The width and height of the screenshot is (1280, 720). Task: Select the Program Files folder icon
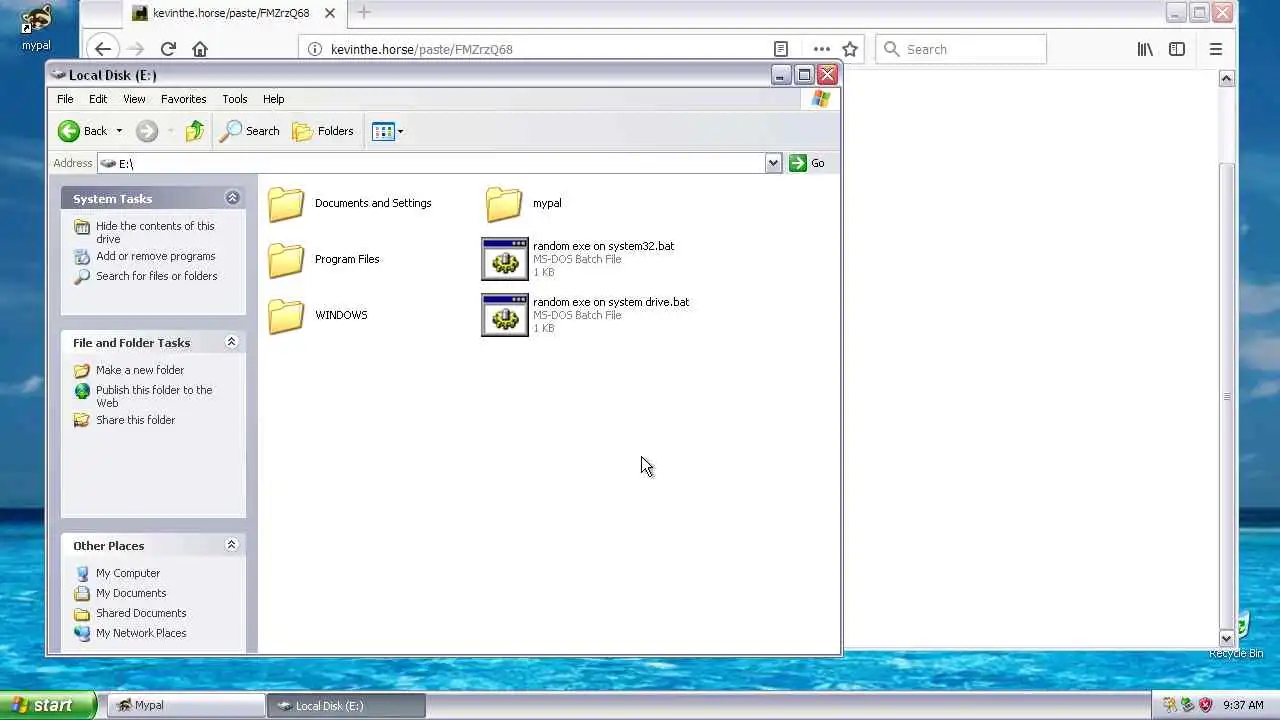coord(286,259)
